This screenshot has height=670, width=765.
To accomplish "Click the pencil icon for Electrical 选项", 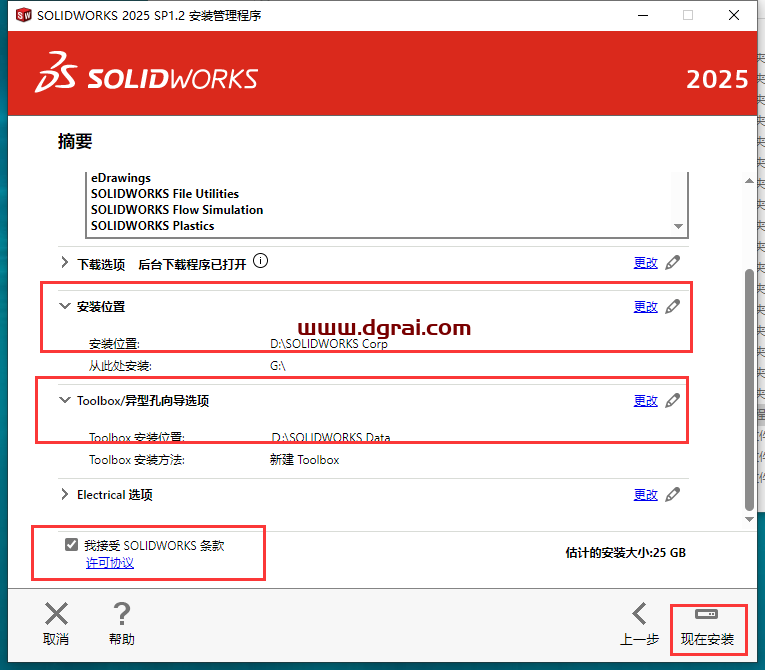I will coord(673,494).
